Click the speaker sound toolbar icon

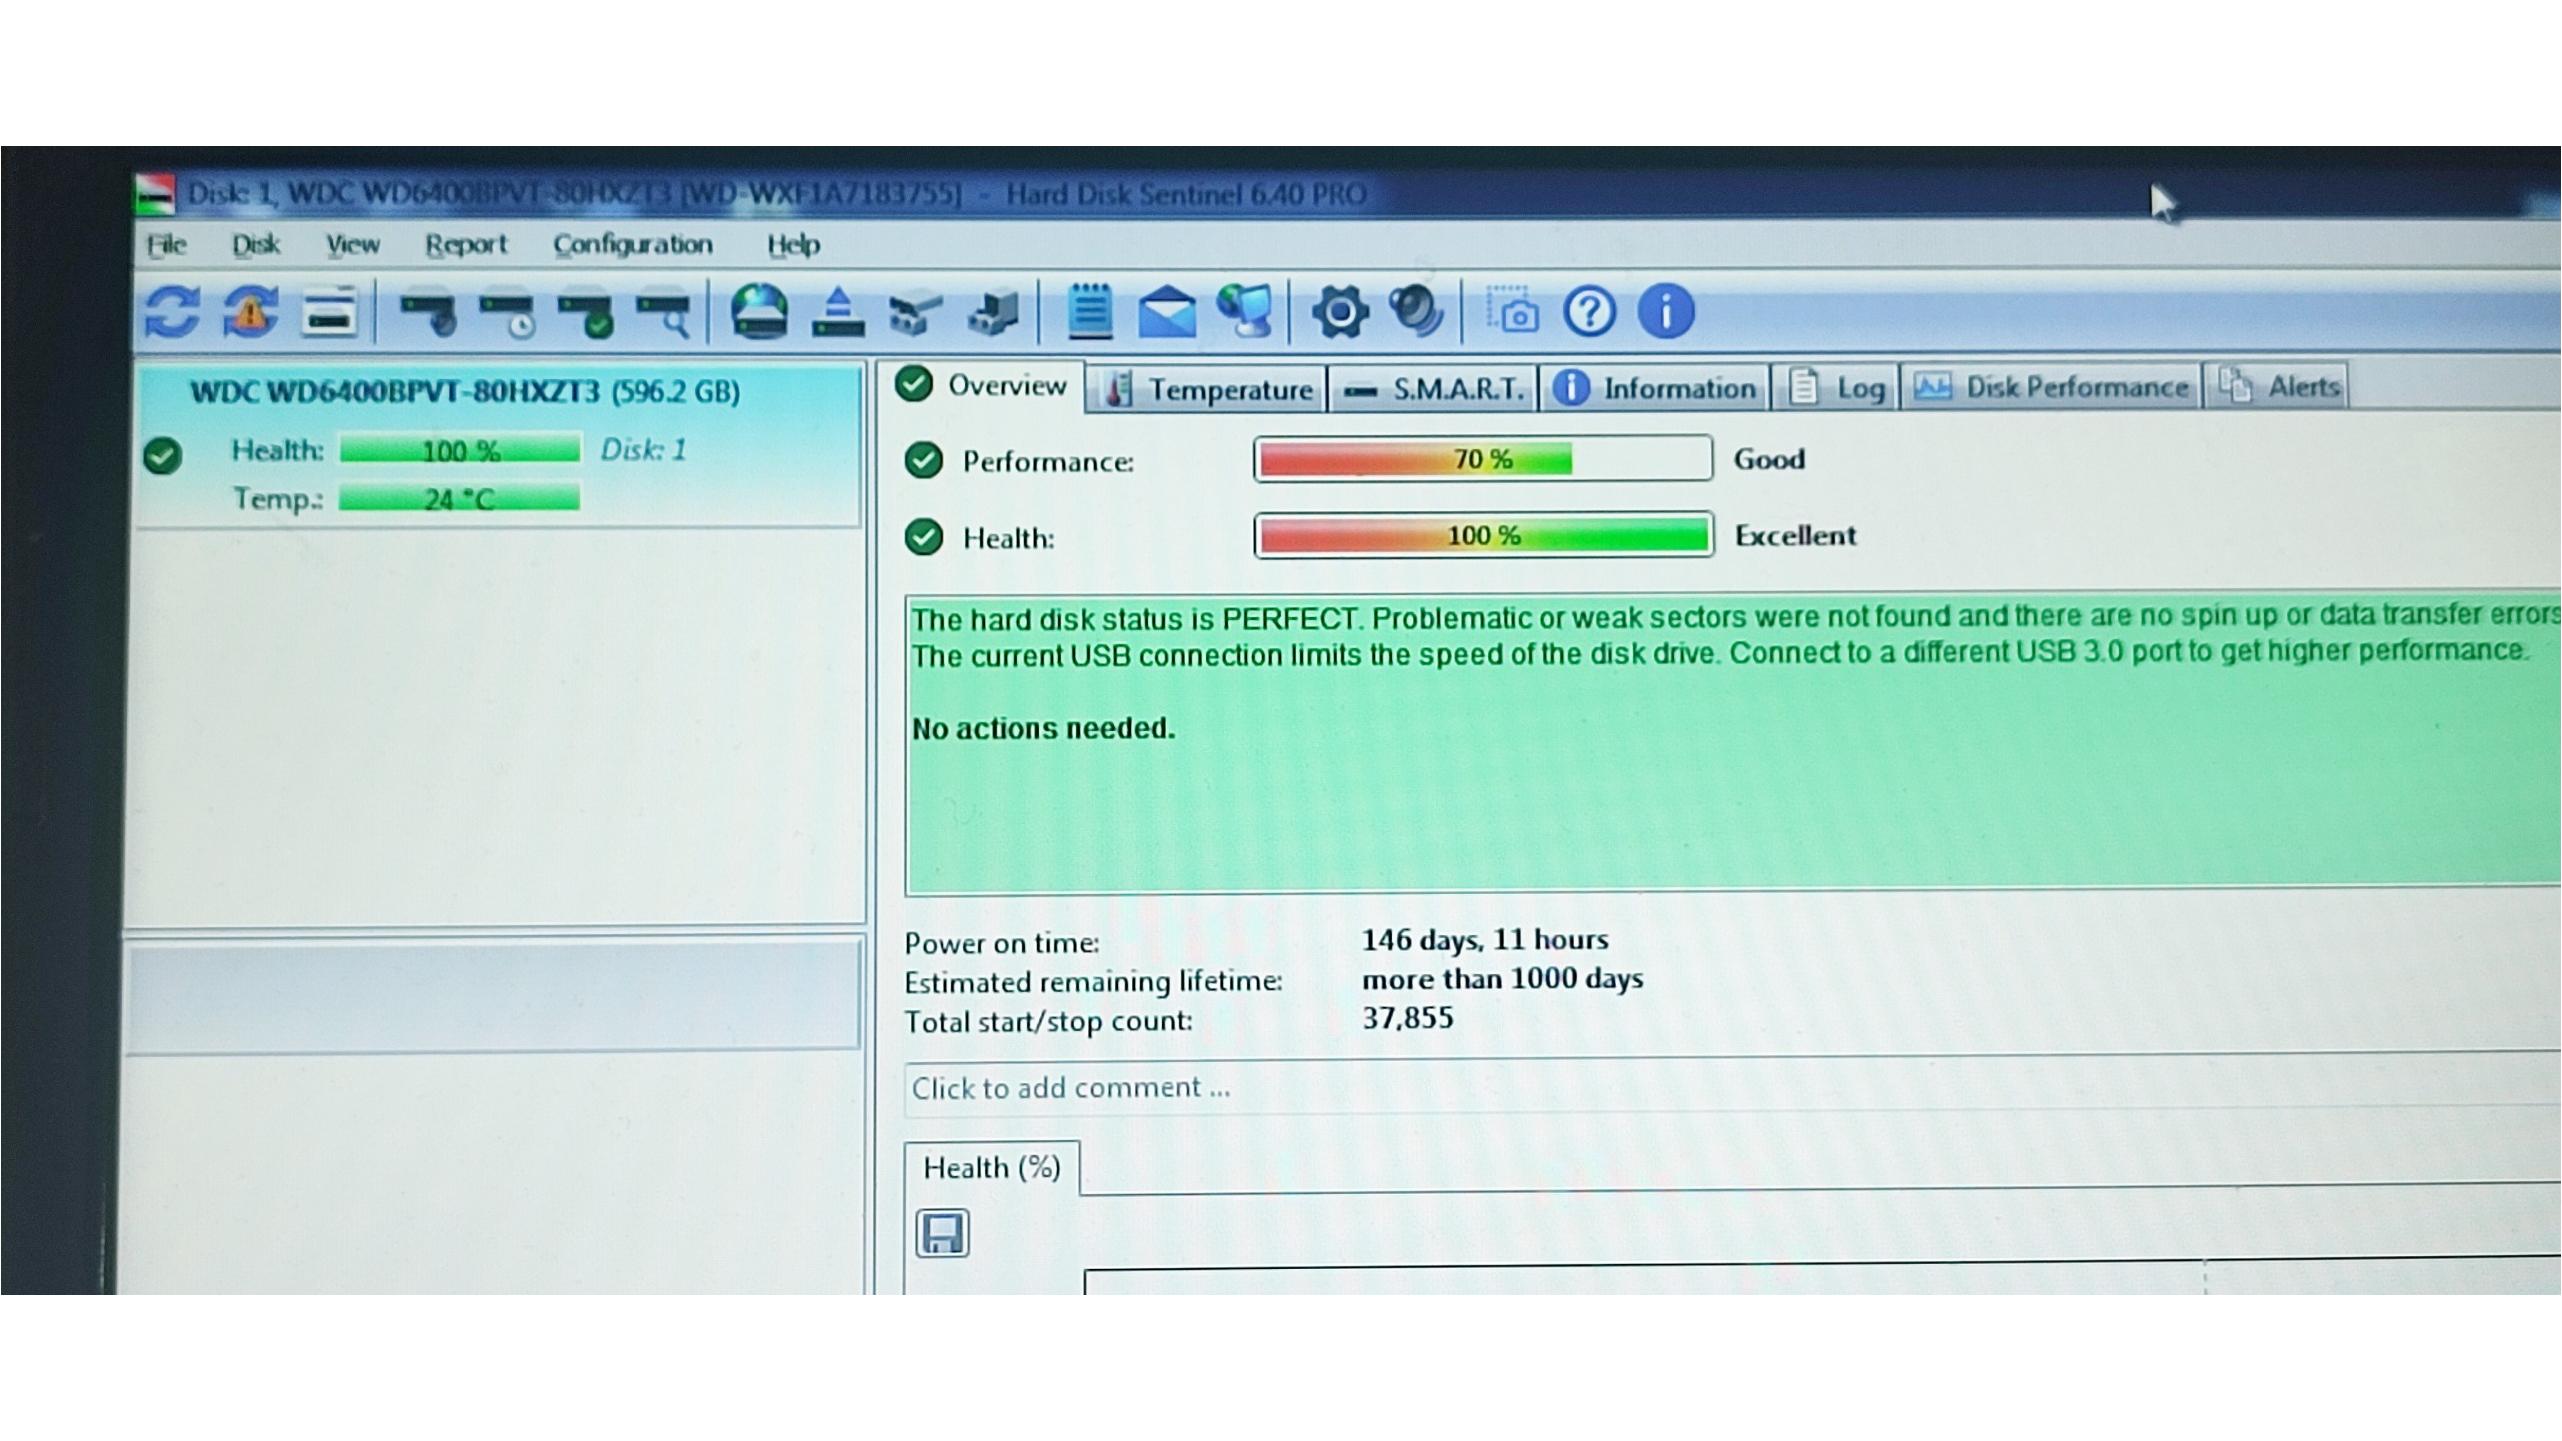tap(1417, 310)
